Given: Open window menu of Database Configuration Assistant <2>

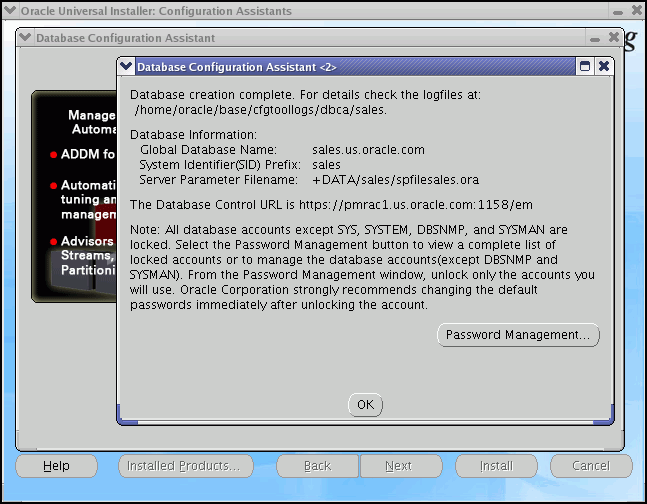Looking at the screenshot, I should tap(126, 66).
